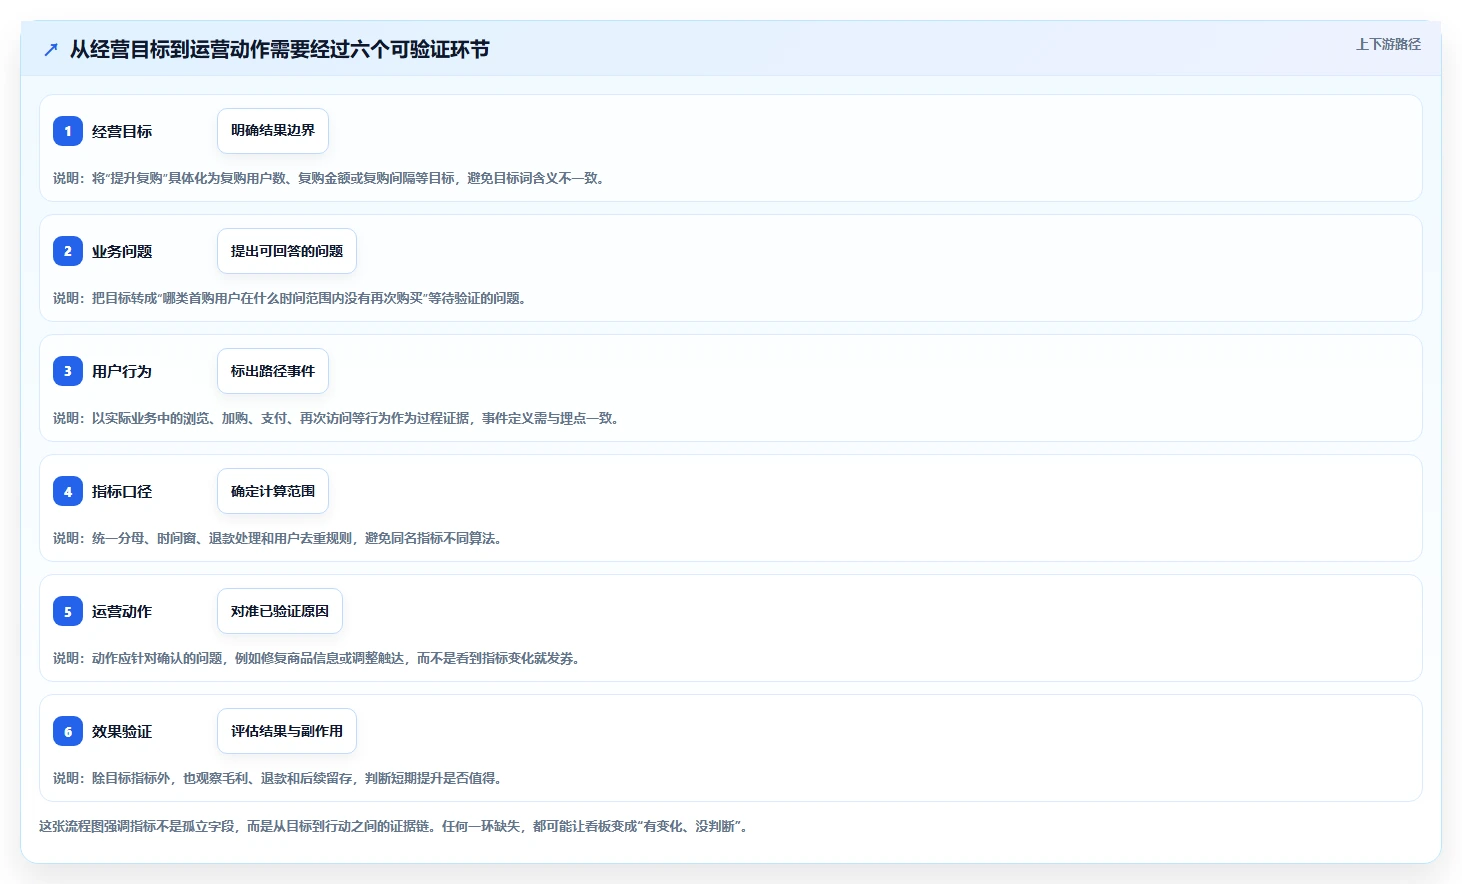Click the 业务问题 step name
The height and width of the screenshot is (884, 1462).
tap(122, 251)
